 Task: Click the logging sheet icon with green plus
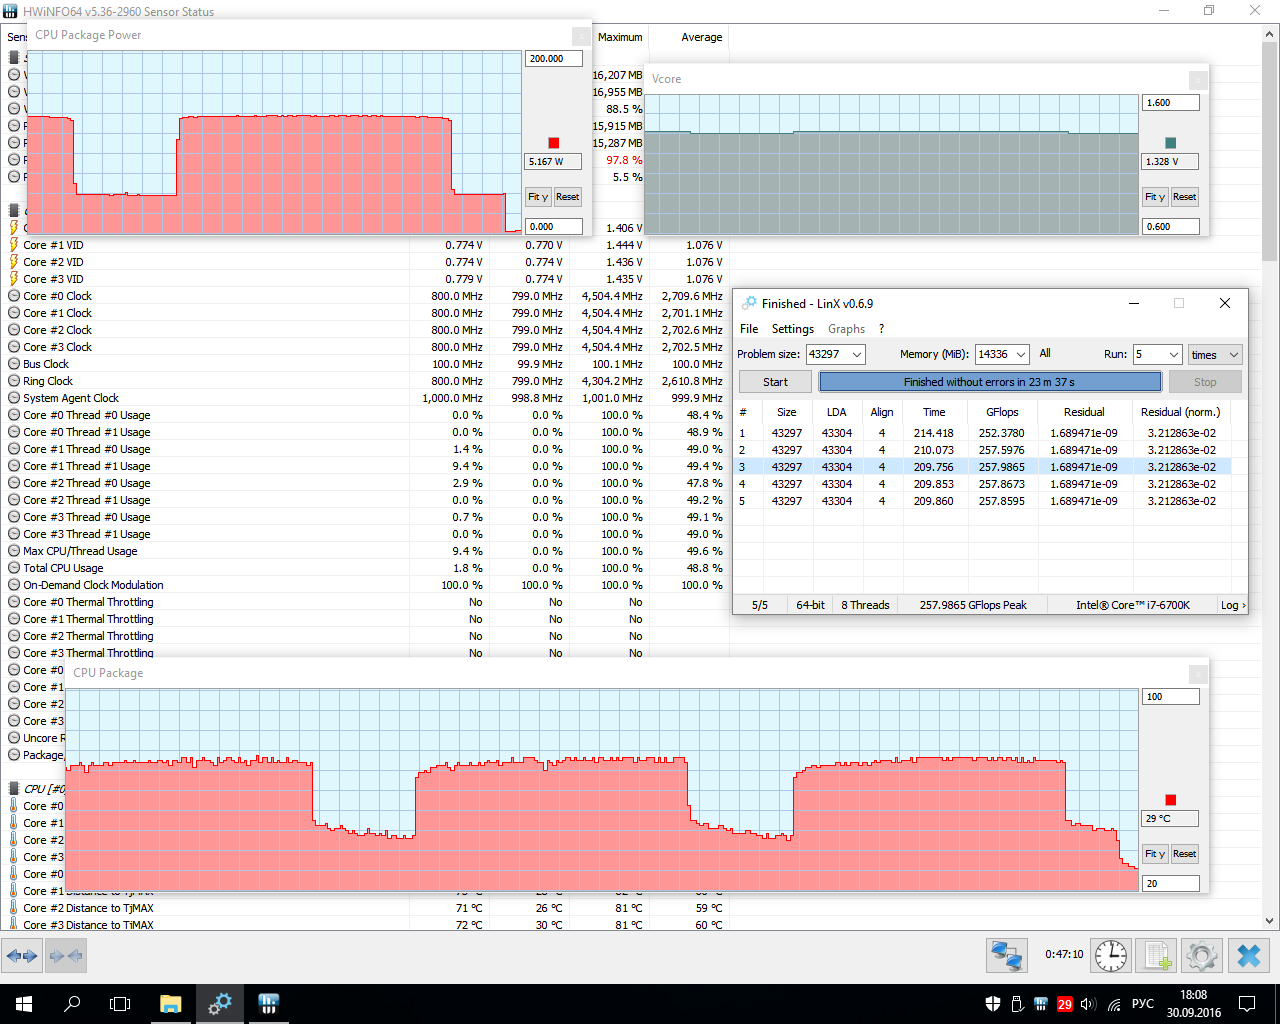[x=1158, y=956]
